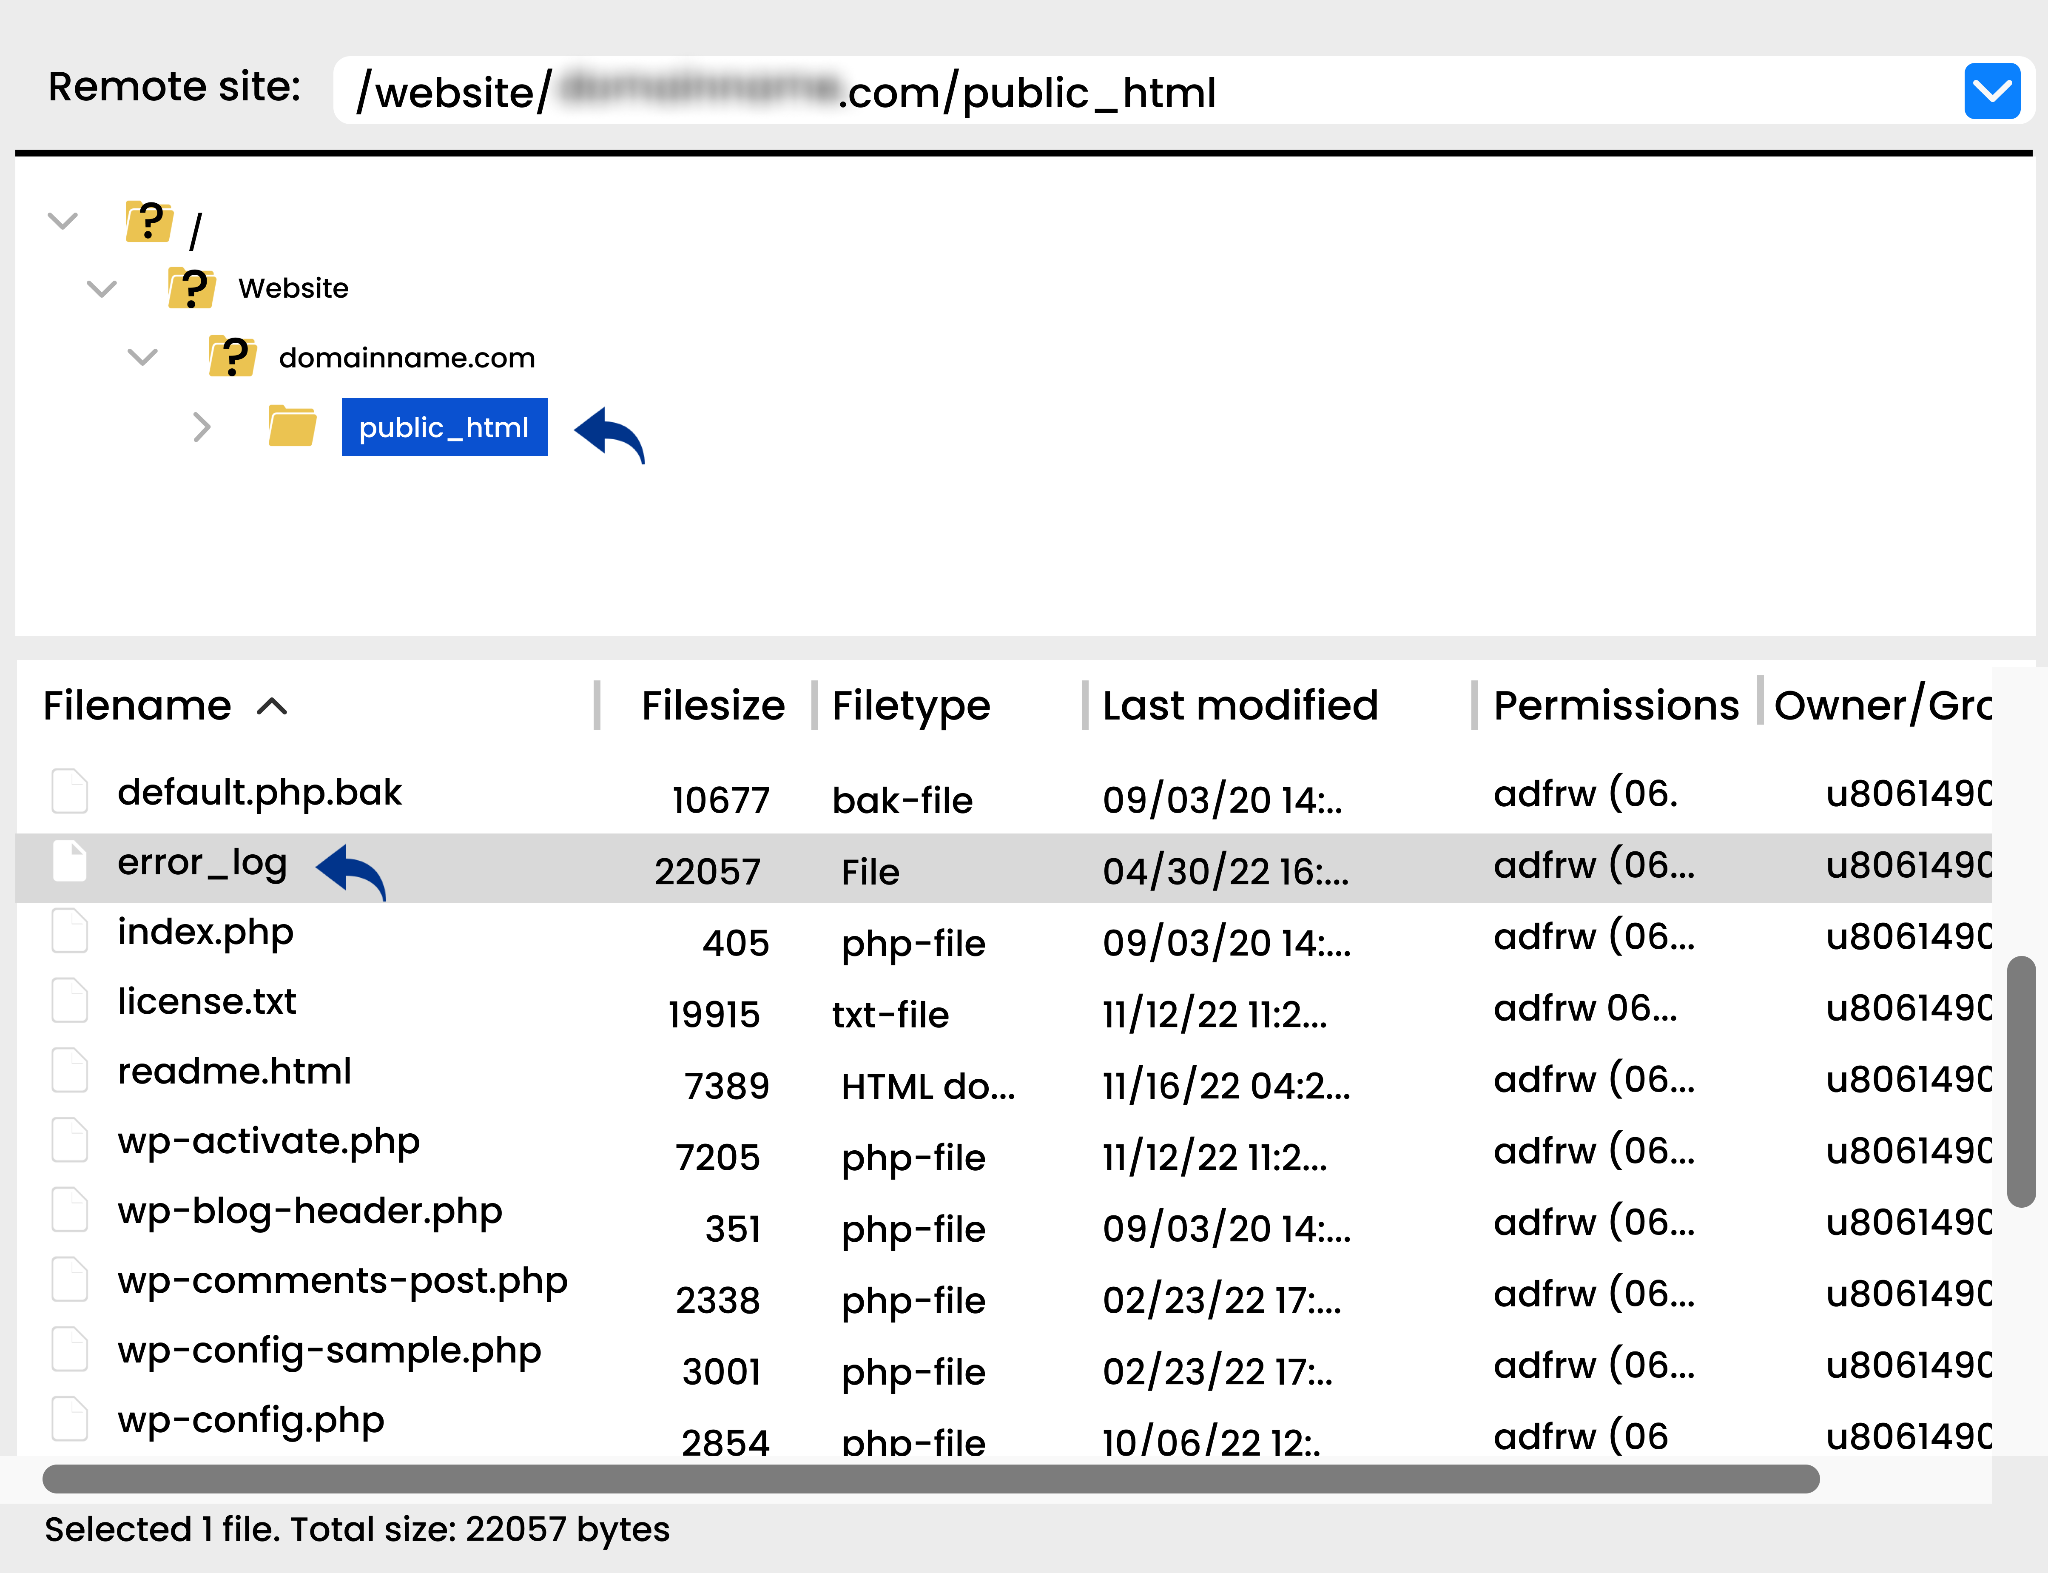Image resolution: width=2048 pixels, height=1573 pixels.
Task: Collapse the Website tree node
Action: point(102,289)
